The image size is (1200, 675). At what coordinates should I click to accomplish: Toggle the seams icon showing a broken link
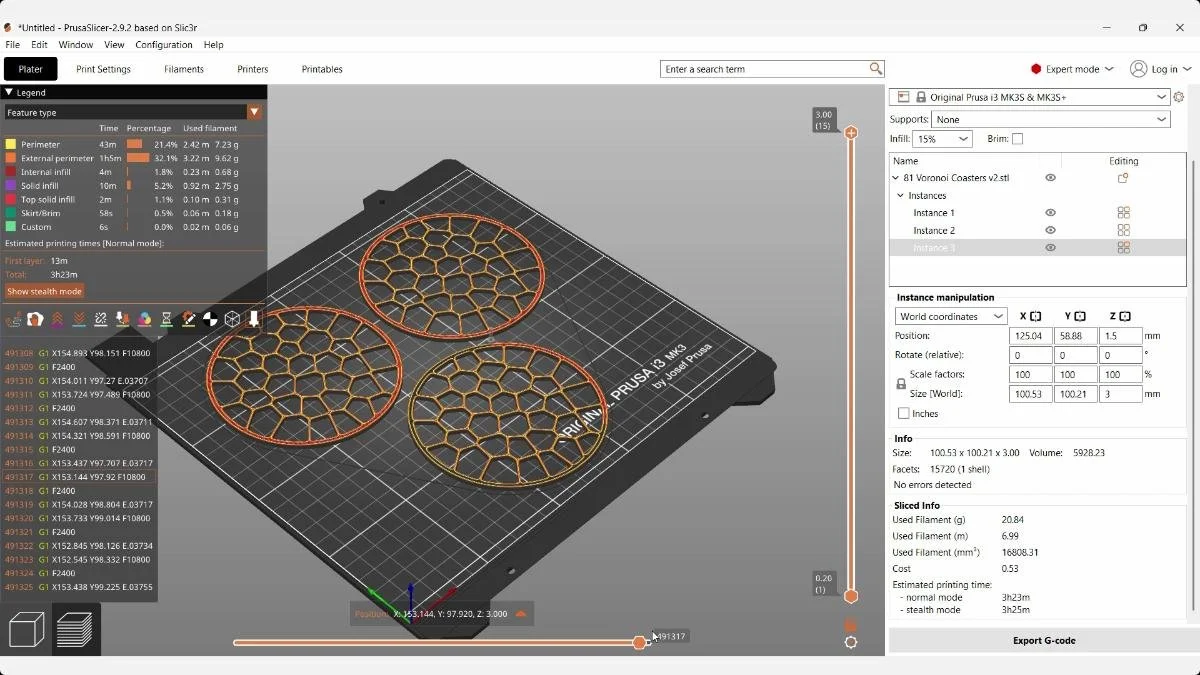point(101,319)
